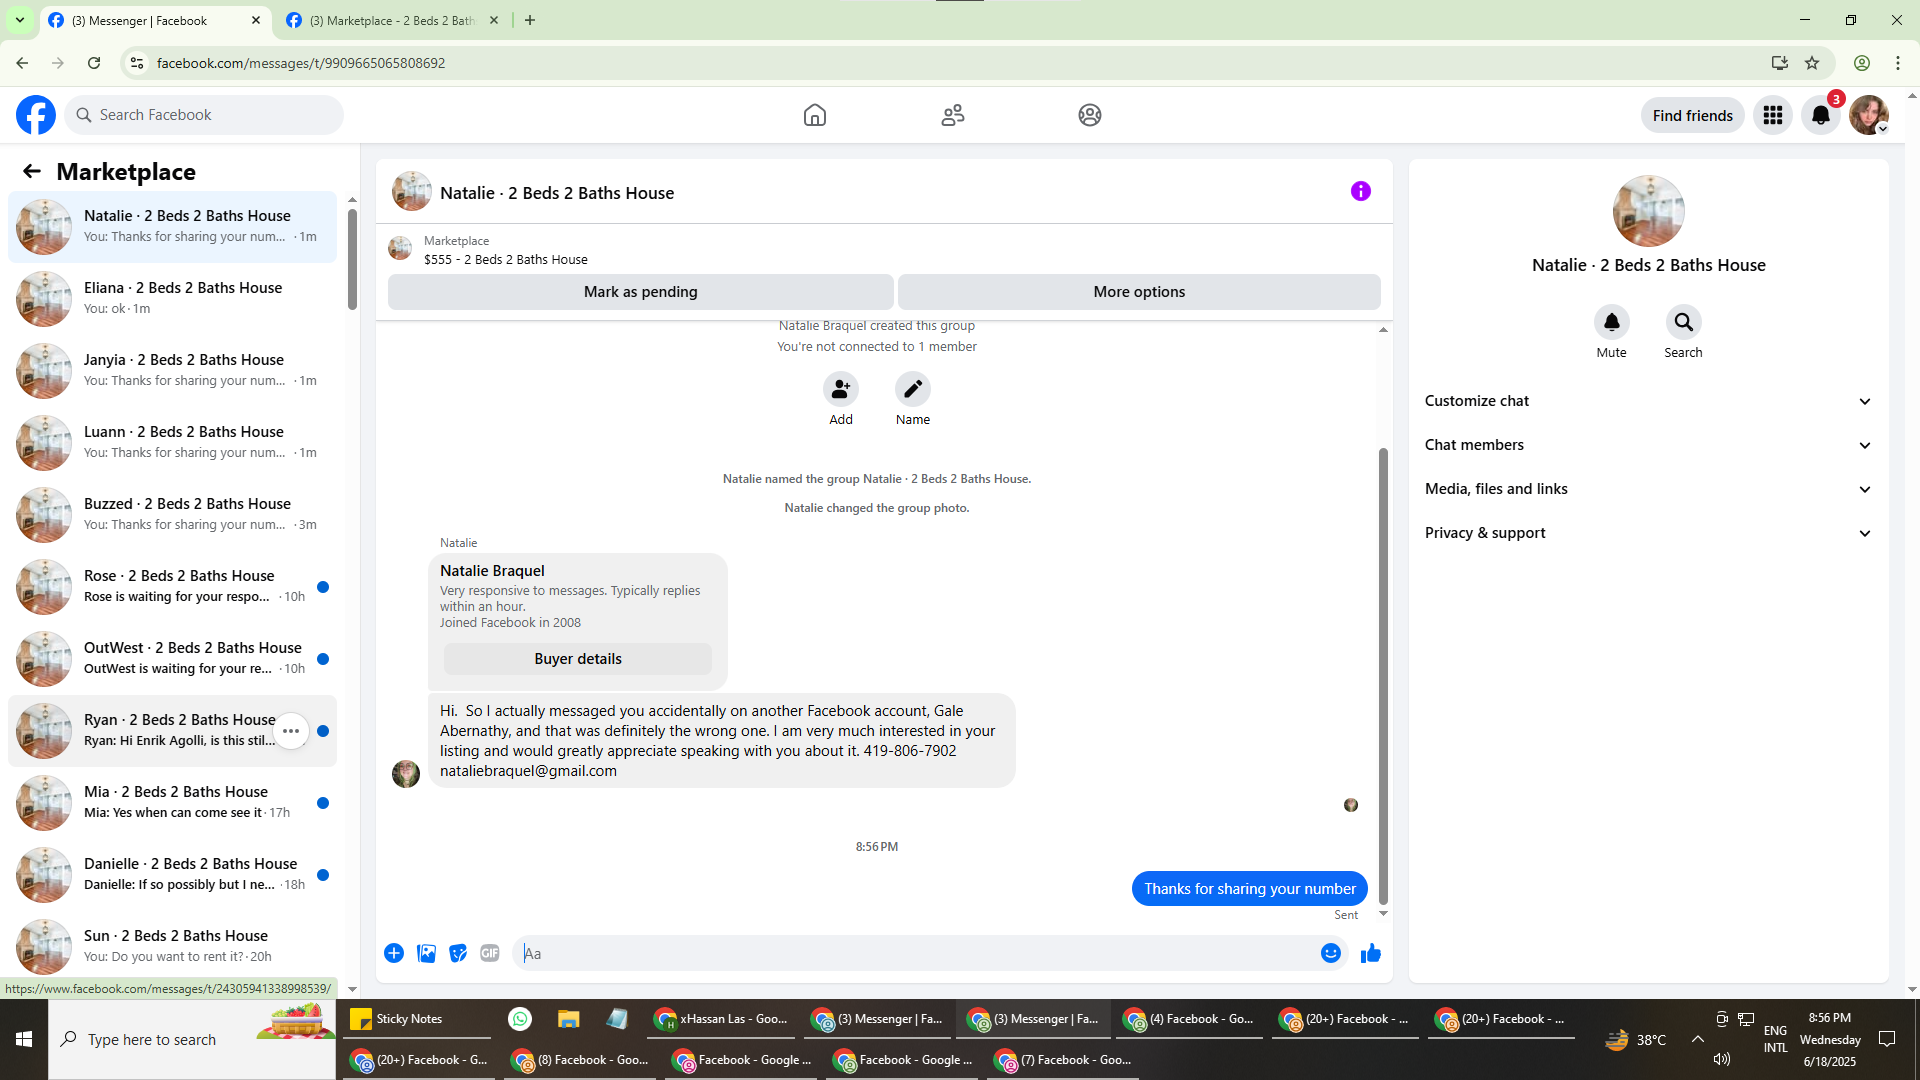Expand the Privacy & support section
1920x1080 pixels.
(1649, 533)
